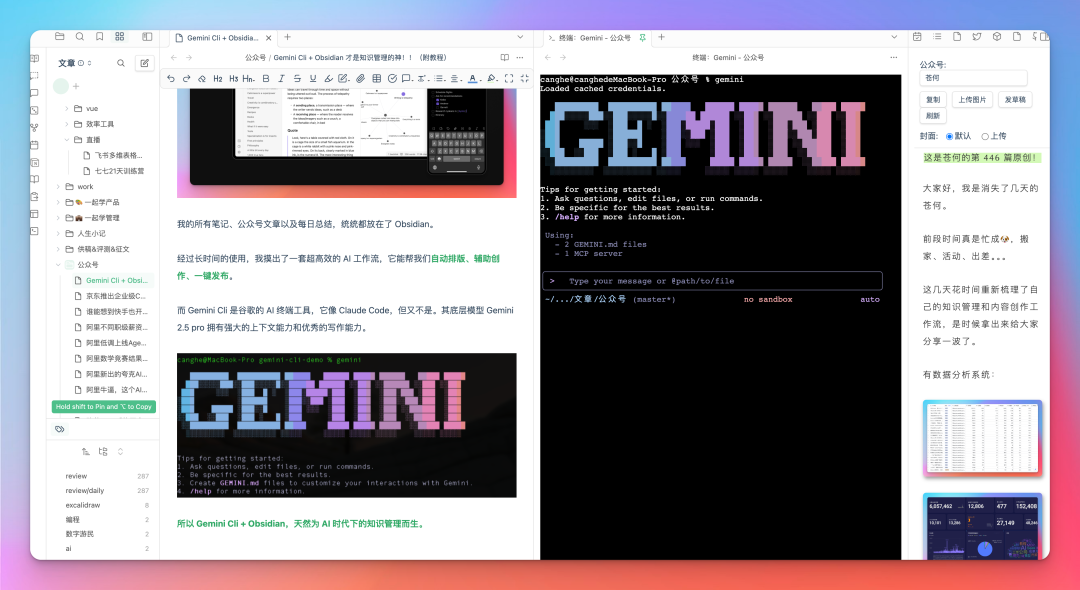This screenshot has width=1080, height=590.
Task: Enter fullscreen from editing toolbar
Action: [x=509, y=78]
